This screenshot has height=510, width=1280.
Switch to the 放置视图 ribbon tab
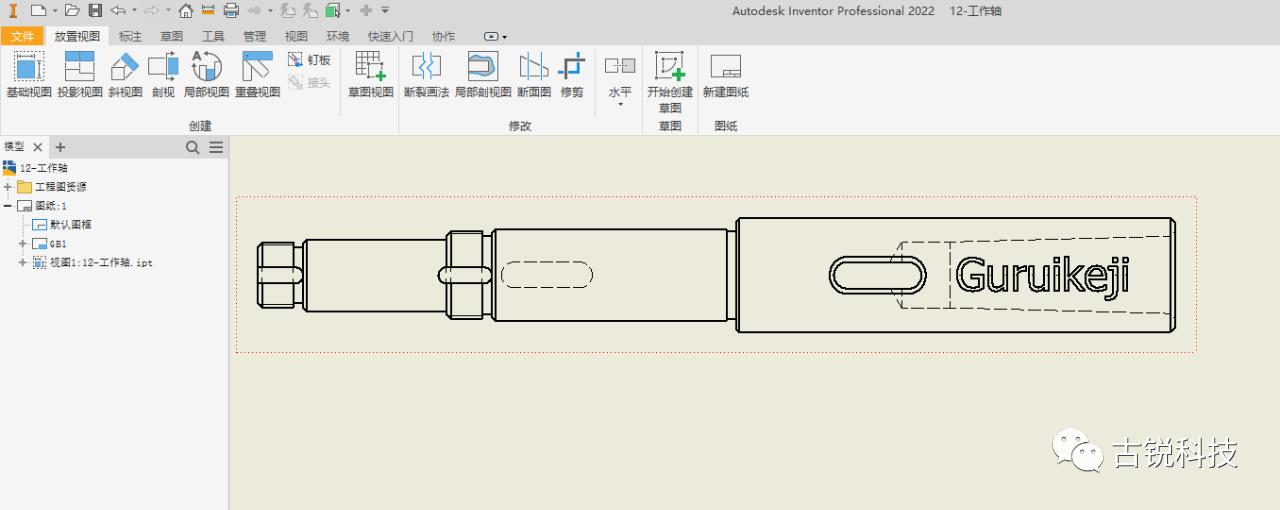[77, 36]
